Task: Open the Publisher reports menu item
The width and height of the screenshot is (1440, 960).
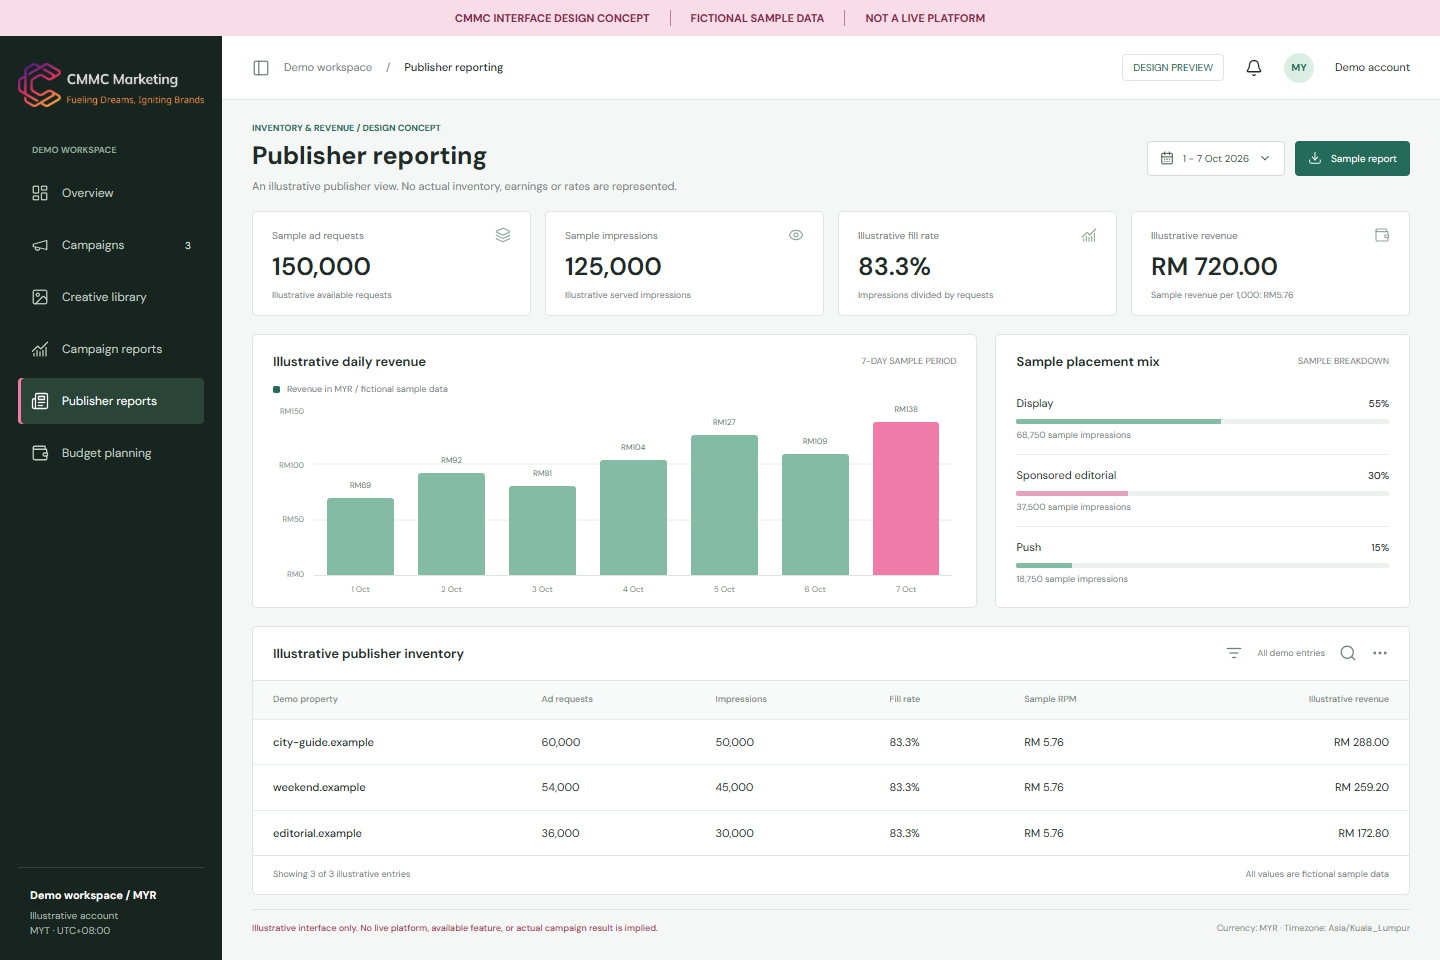Action: pyautogui.click(x=111, y=401)
